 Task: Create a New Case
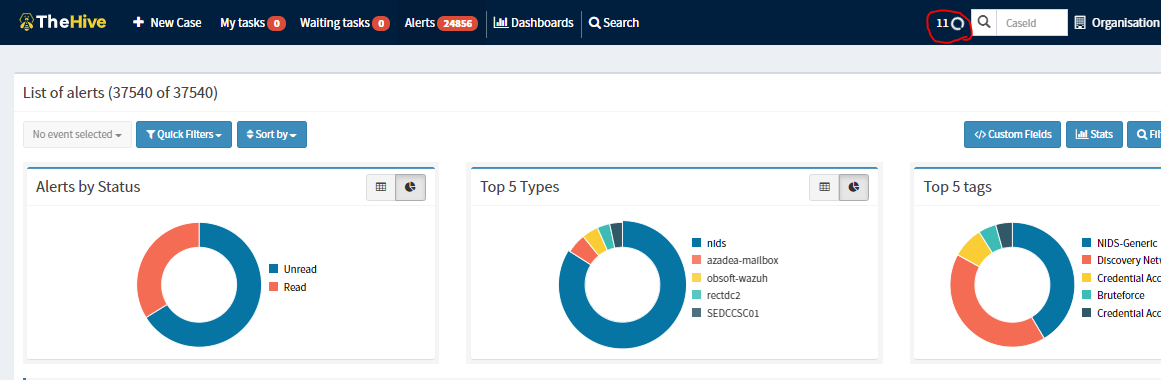tap(167, 23)
